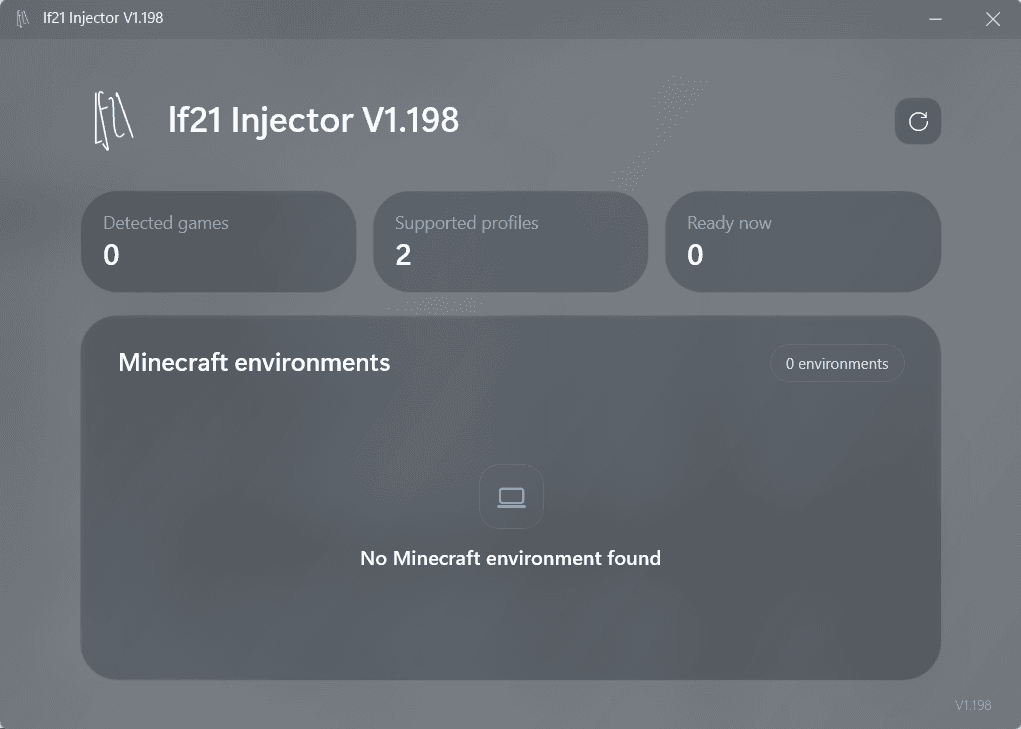Click the Detected games value 0
Viewport: 1021px width, 729px height.
tap(111, 254)
